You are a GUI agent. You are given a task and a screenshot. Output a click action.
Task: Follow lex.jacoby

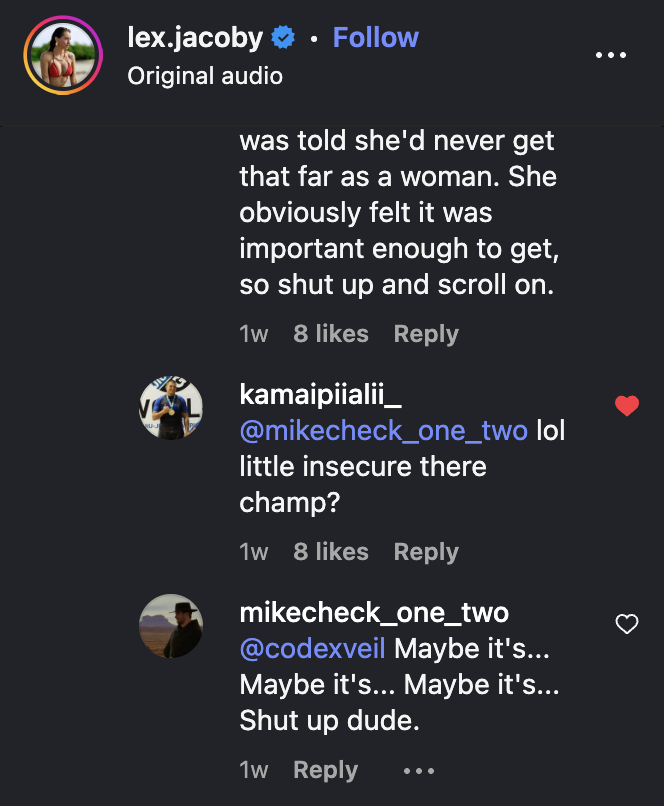click(x=375, y=38)
